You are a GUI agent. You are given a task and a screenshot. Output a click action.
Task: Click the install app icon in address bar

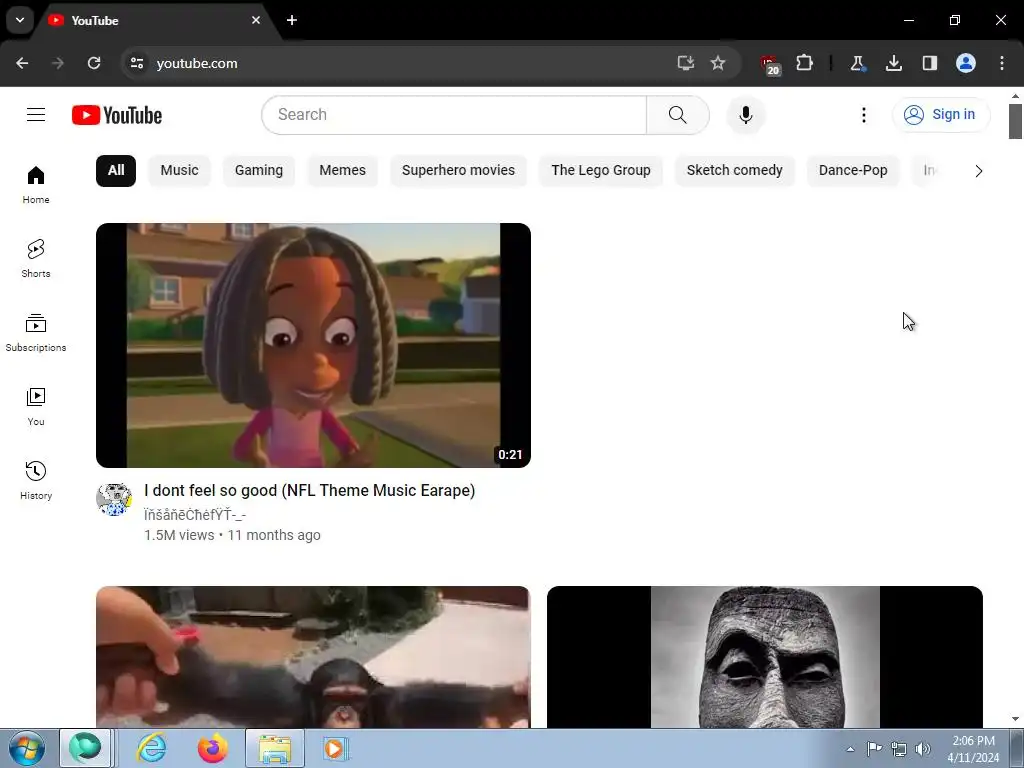click(685, 63)
